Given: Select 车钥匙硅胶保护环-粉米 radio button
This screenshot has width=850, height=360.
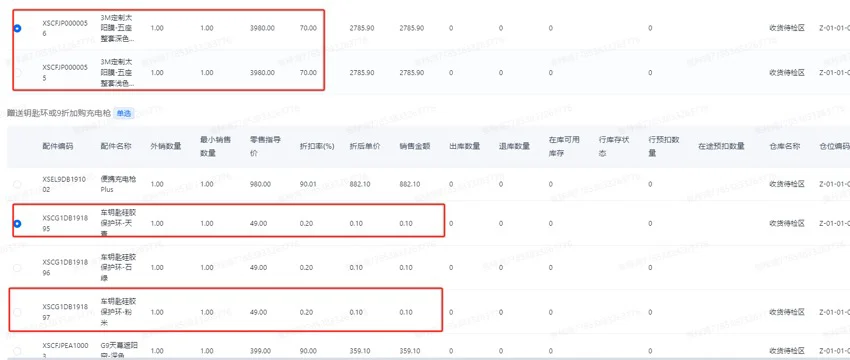Looking at the screenshot, I should point(17,312).
